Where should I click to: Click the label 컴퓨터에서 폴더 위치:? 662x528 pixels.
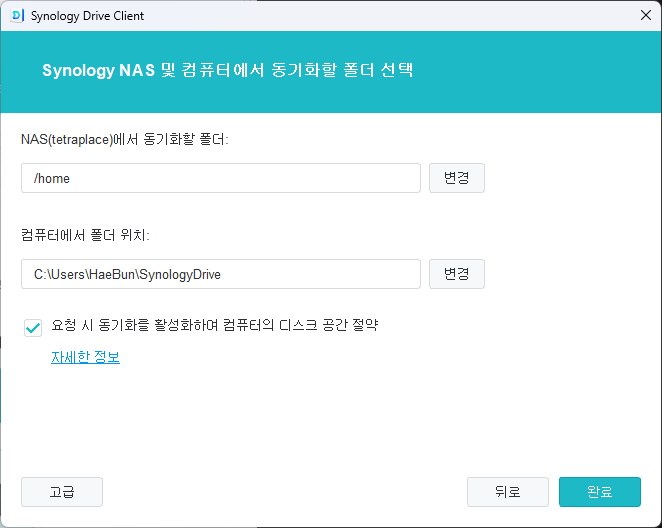(x=85, y=235)
